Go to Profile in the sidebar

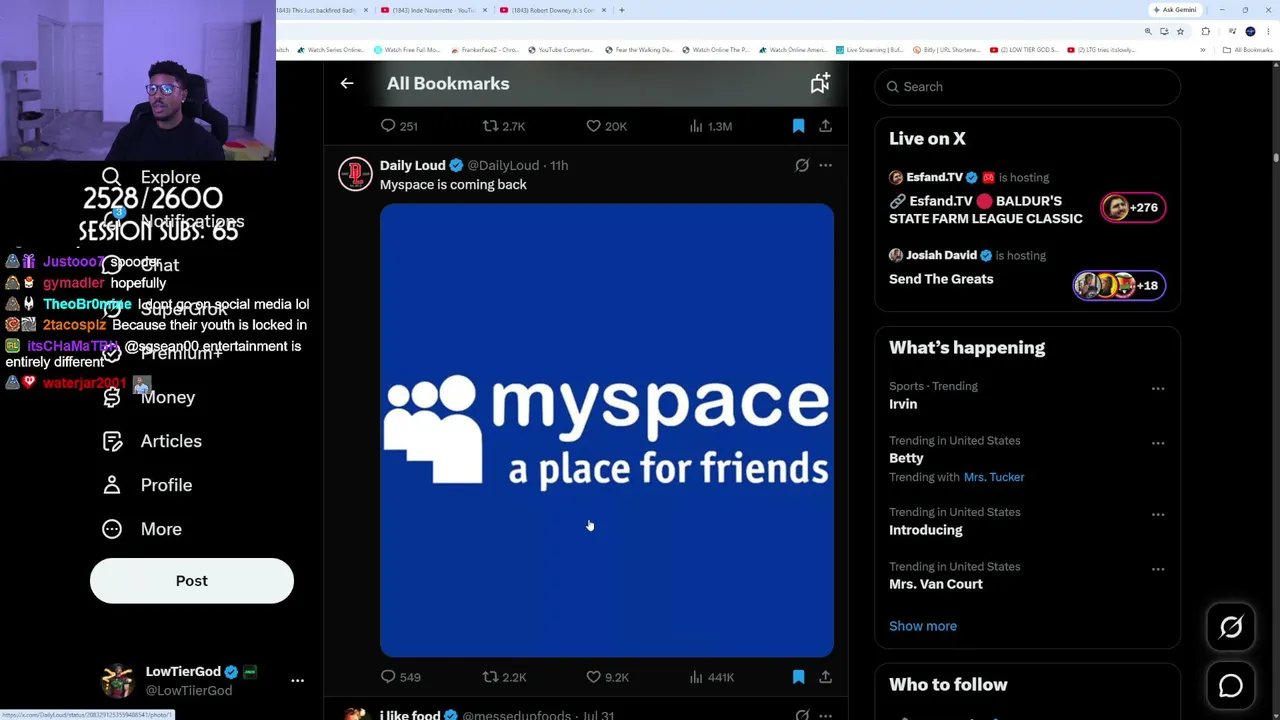(147, 485)
